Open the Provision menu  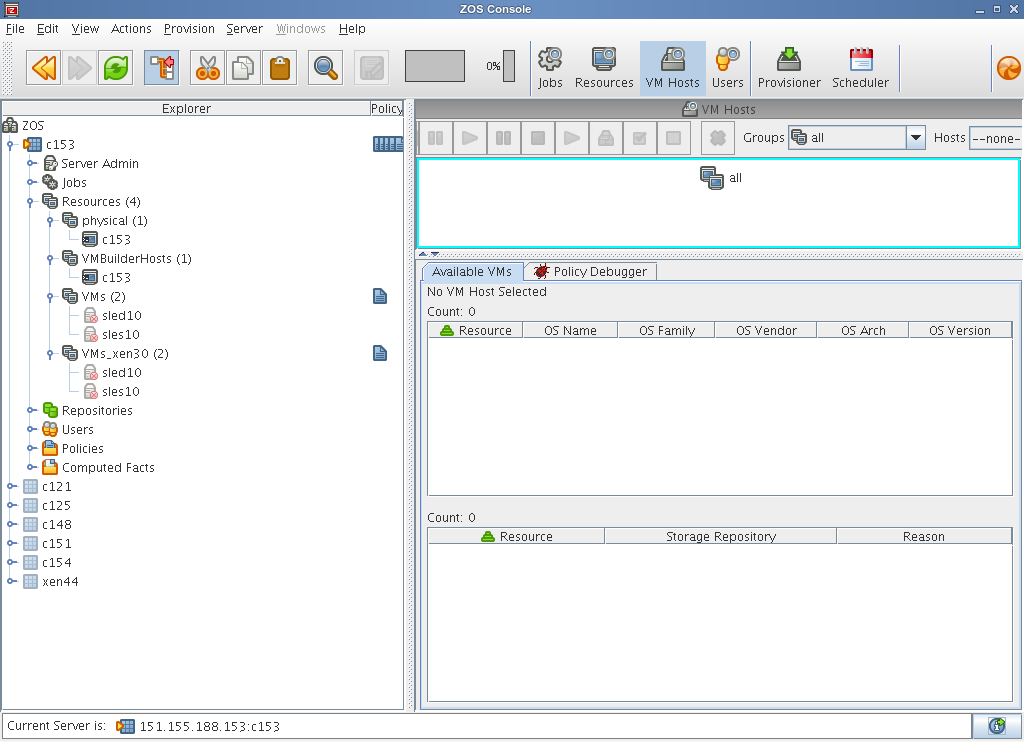pyautogui.click(x=189, y=29)
